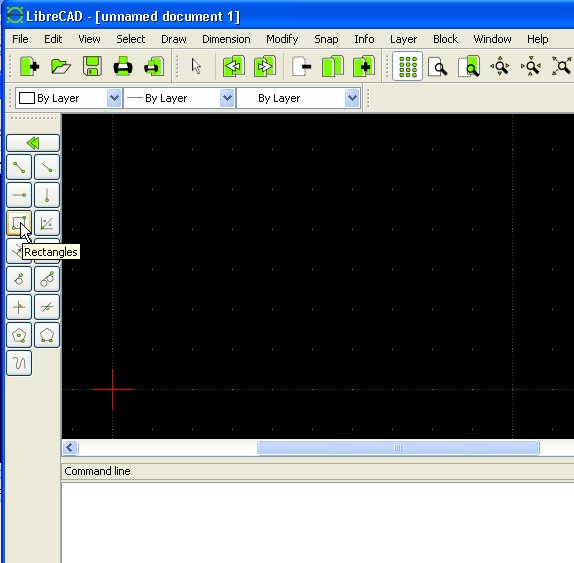Click the Paste icon in toolbar
Screen dimensions: 574x563
pos(364,67)
